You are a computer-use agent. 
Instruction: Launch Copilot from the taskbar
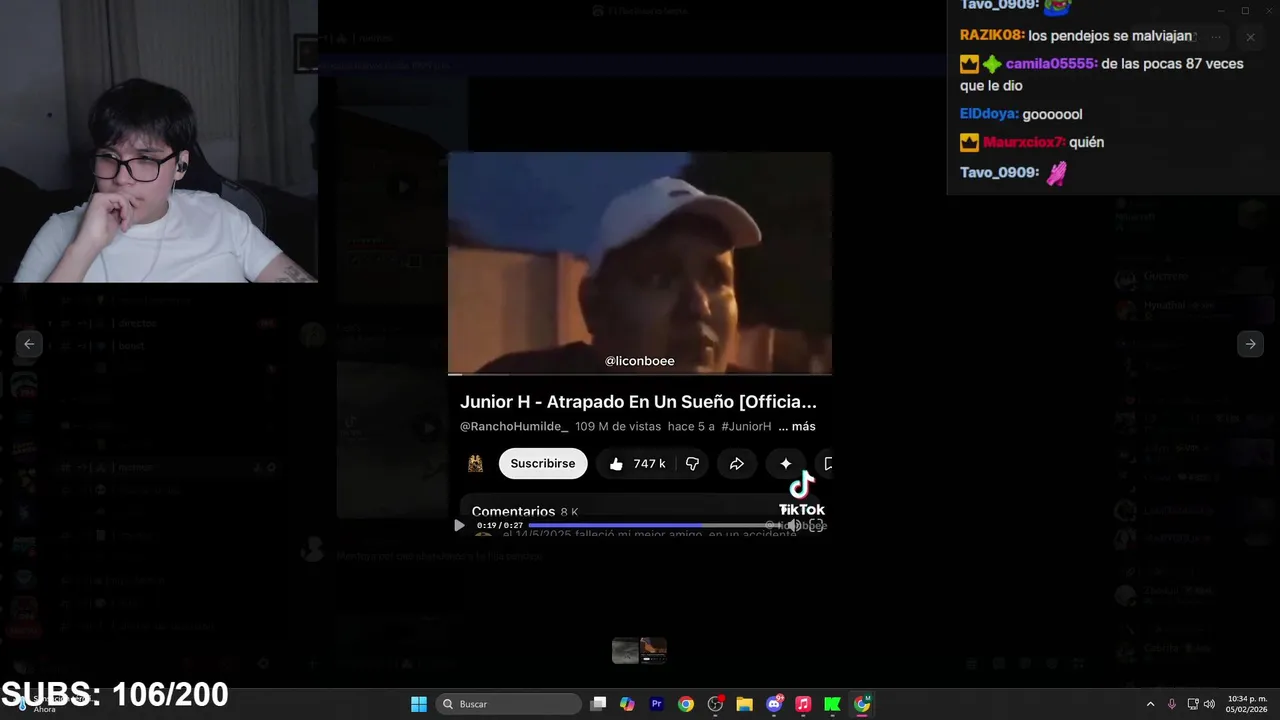pos(627,704)
